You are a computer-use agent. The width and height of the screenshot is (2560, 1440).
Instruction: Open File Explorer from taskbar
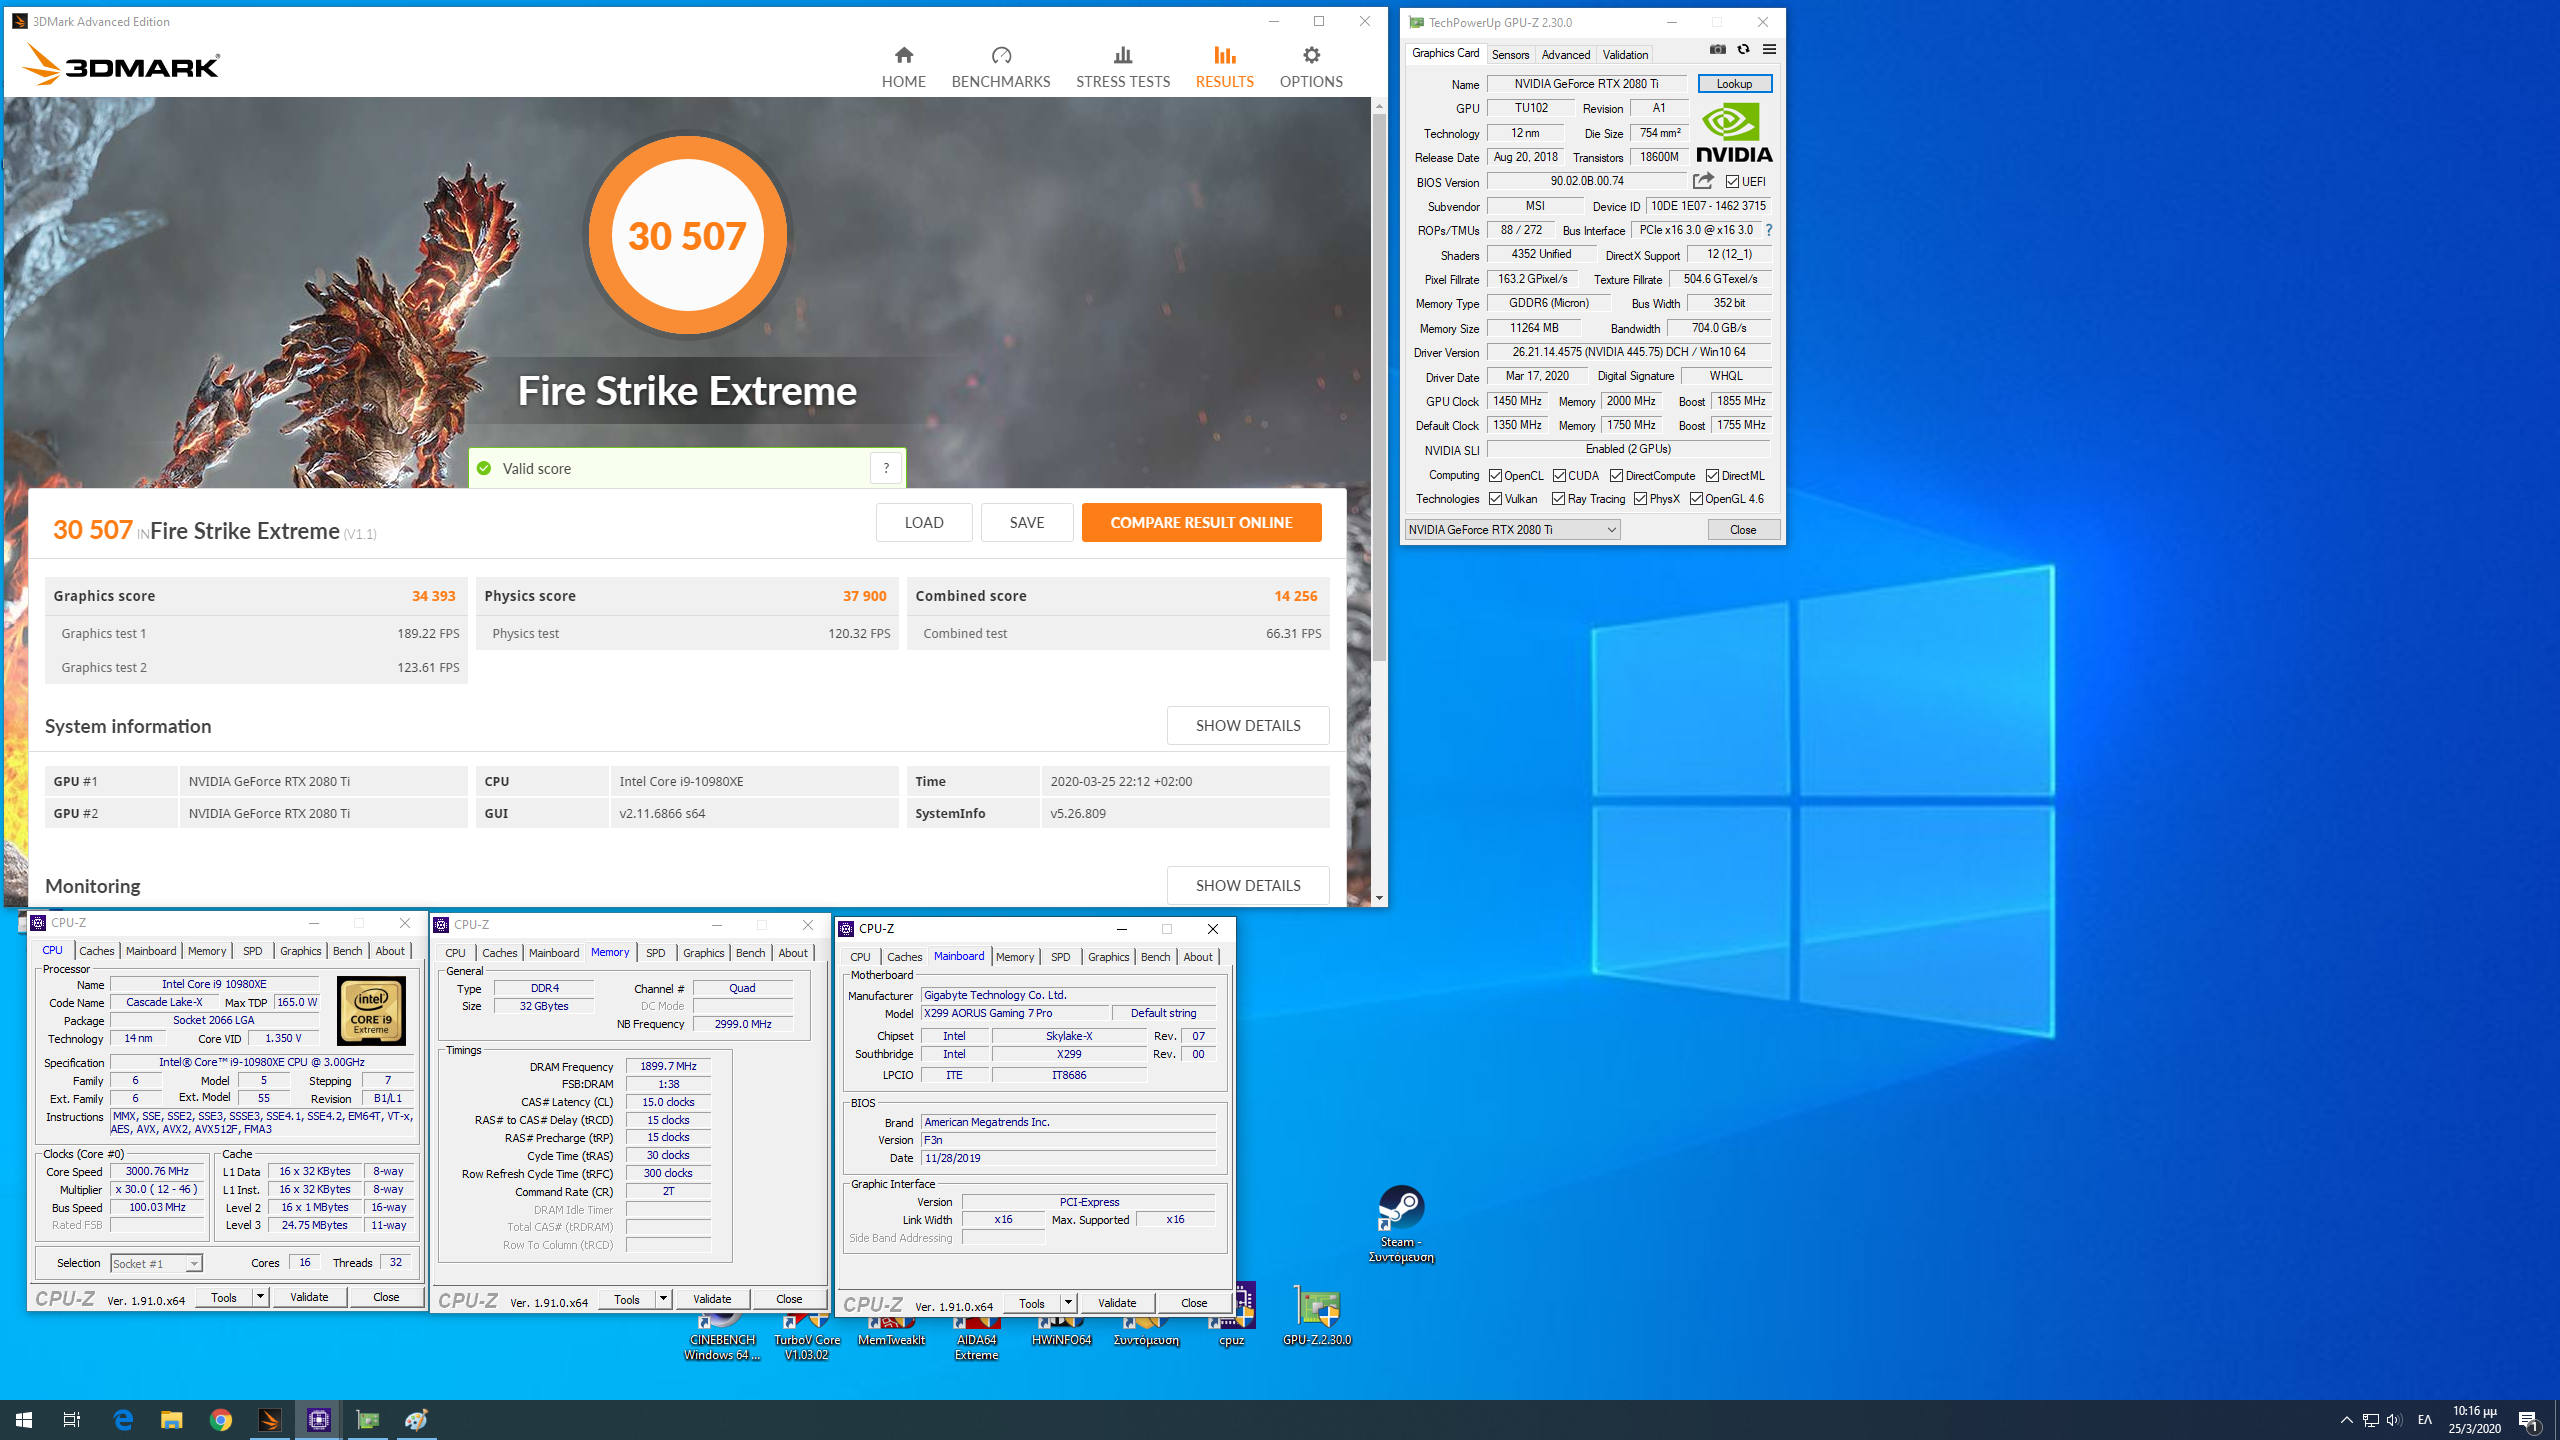pyautogui.click(x=172, y=1419)
